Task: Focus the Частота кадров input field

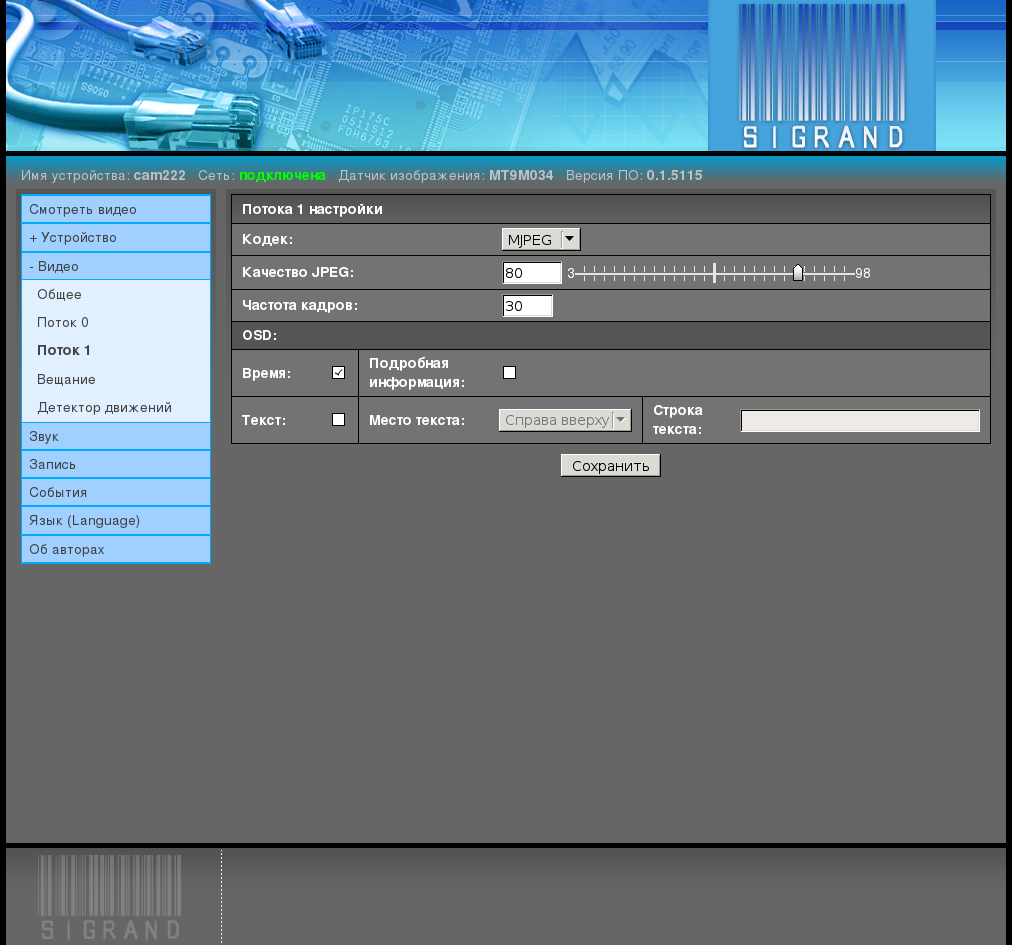Action: click(x=527, y=306)
